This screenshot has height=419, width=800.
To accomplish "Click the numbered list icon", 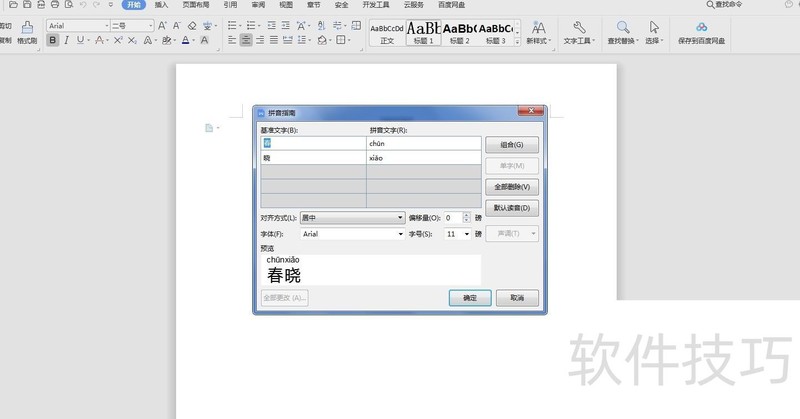I will (251, 25).
